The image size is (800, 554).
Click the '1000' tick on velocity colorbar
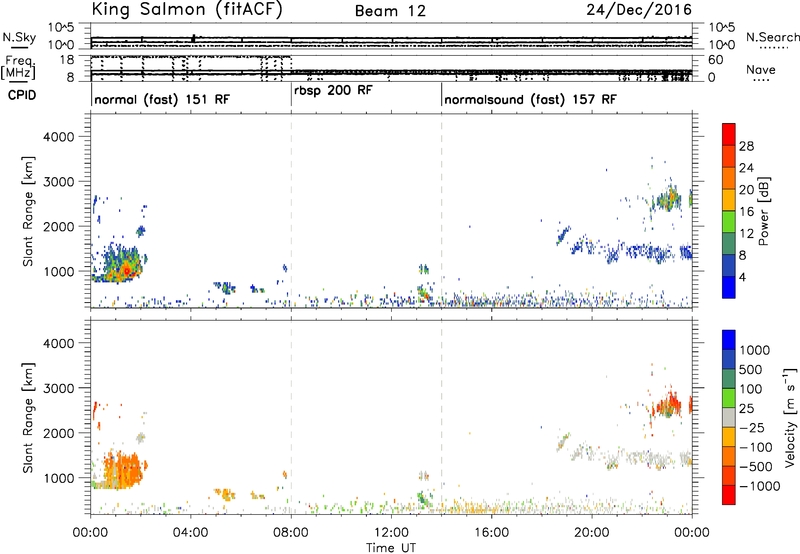755,350
